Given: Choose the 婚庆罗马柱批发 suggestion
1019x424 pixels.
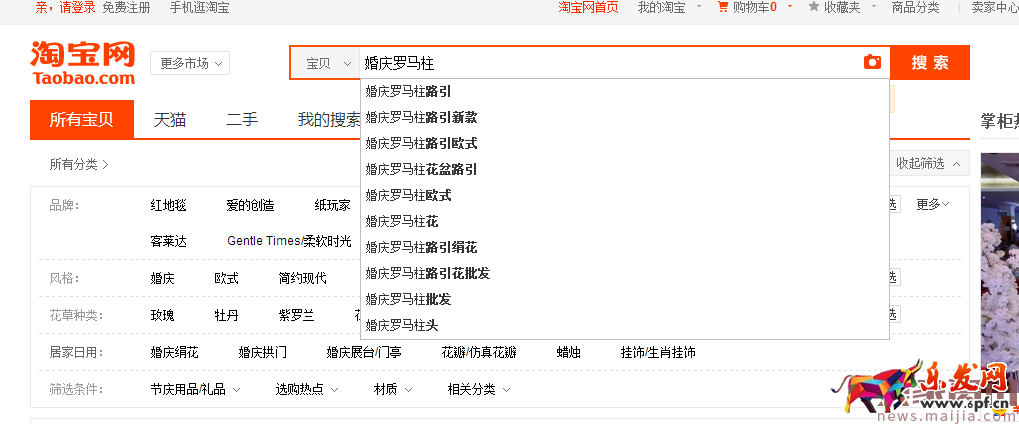Looking at the screenshot, I should [x=408, y=299].
